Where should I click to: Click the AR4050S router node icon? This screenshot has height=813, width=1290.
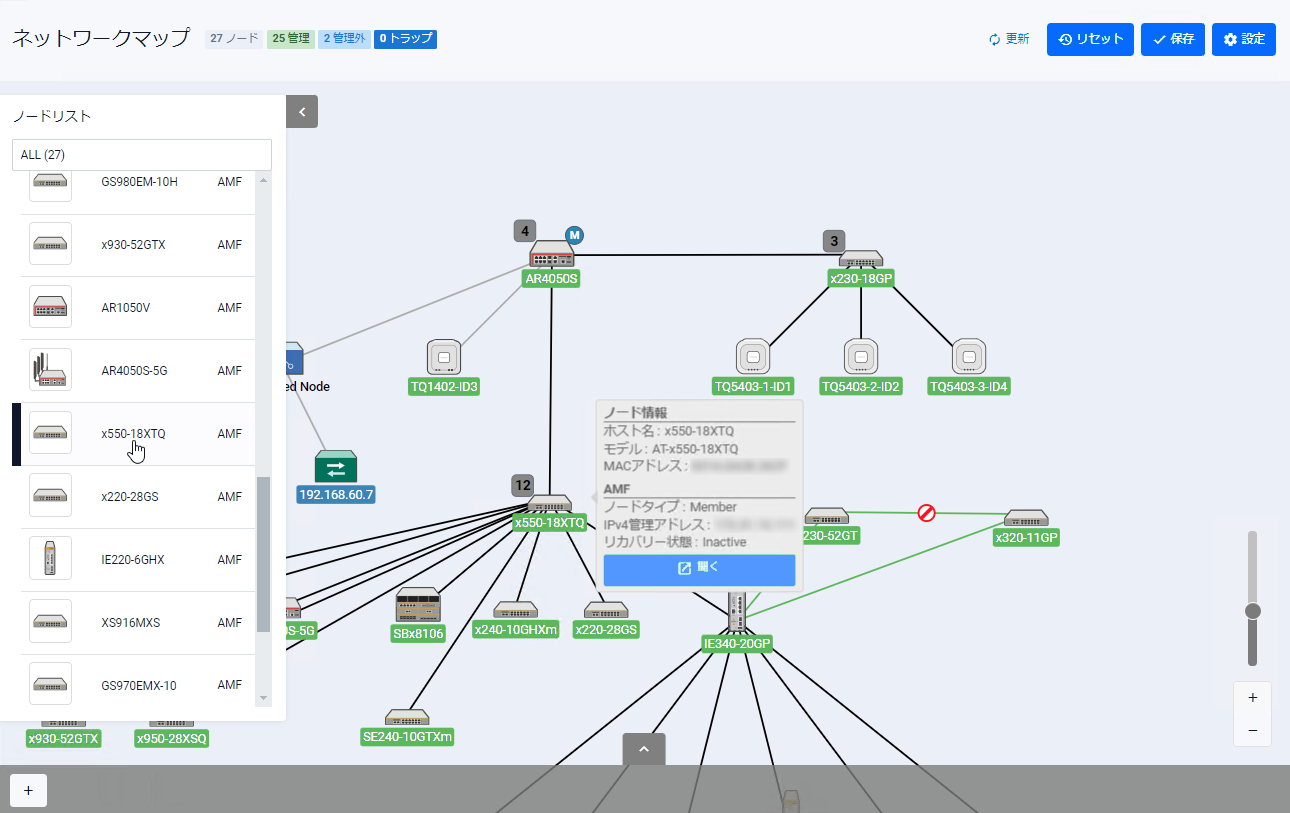pyautogui.click(x=551, y=254)
